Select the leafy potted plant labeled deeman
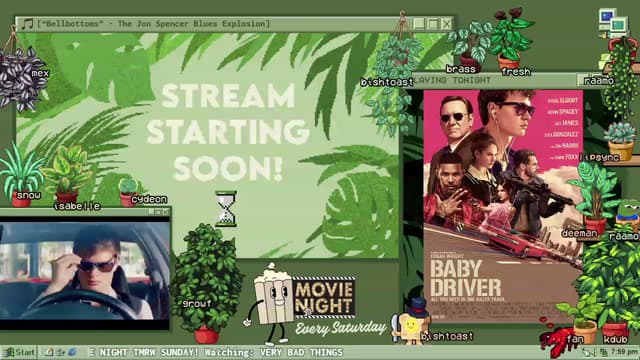Viewport: 640px width, 360px height. 595,198
